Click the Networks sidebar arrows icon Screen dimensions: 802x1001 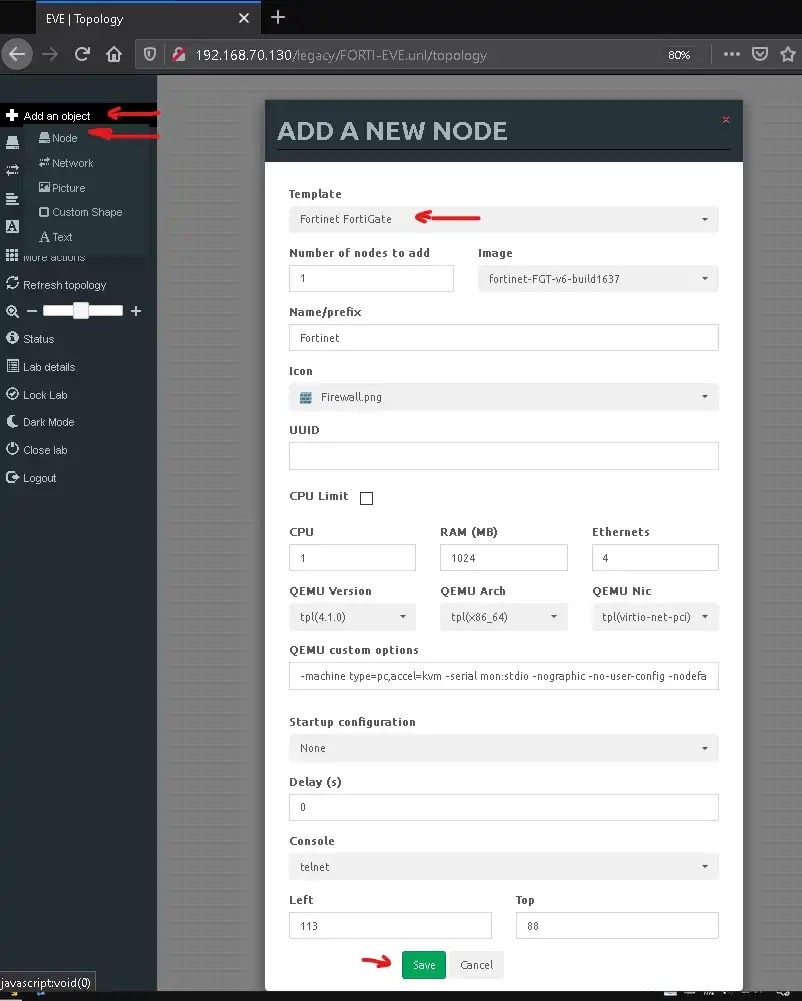point(12,170)
